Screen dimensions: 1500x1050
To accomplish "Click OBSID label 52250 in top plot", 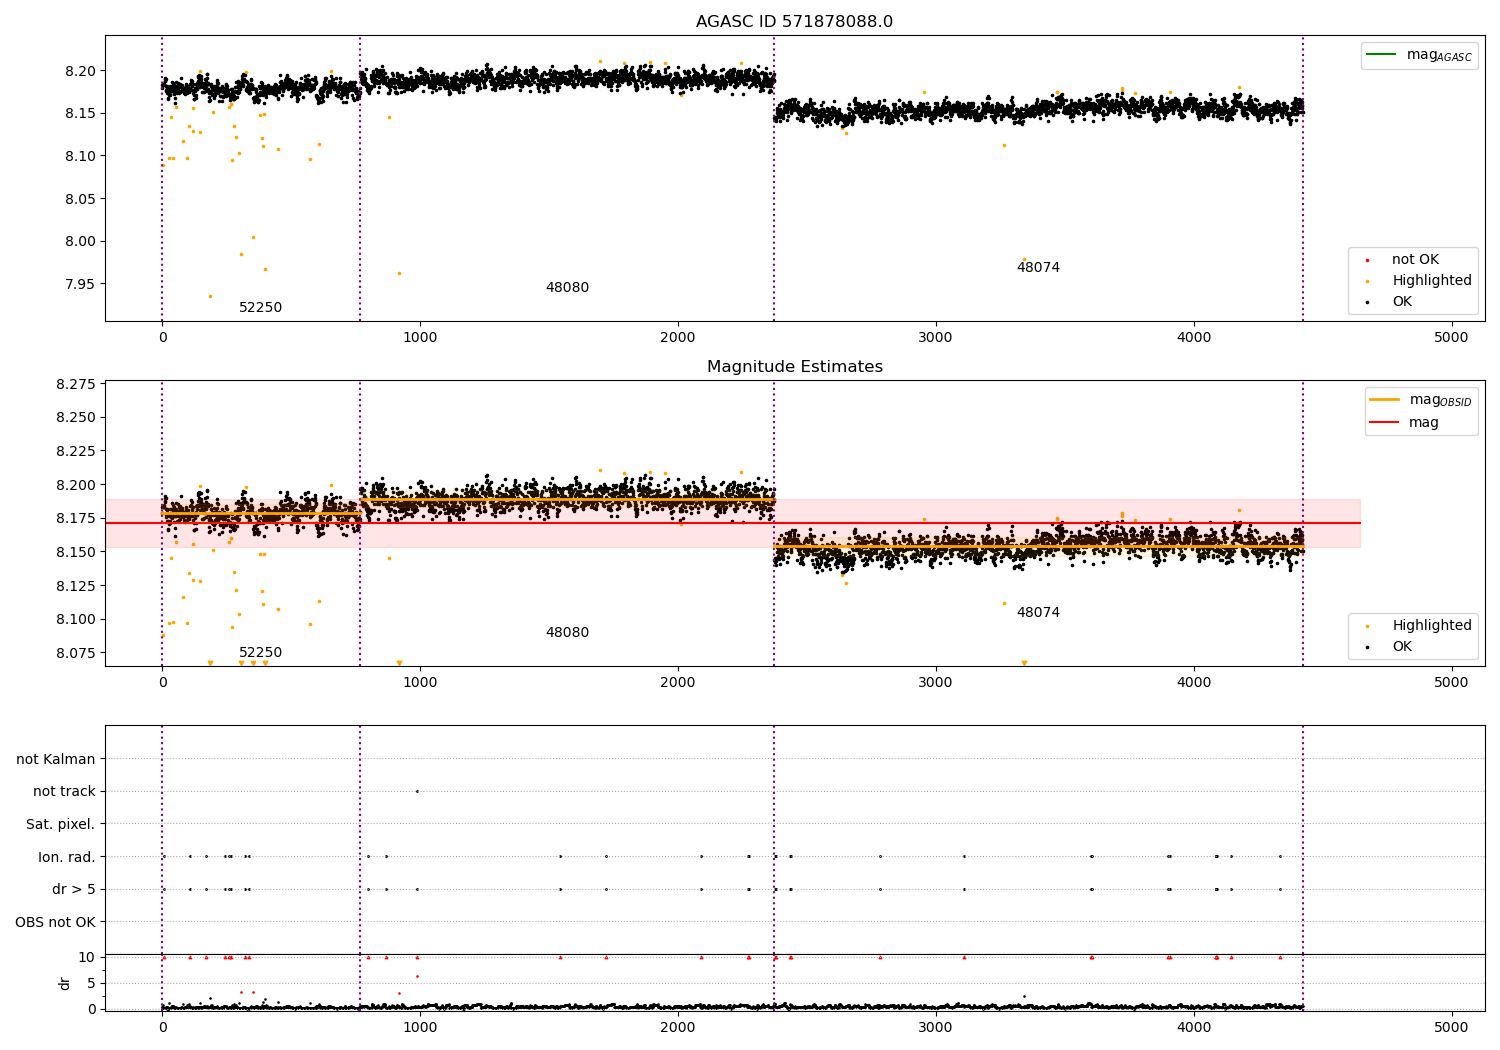I will (260, 308).
